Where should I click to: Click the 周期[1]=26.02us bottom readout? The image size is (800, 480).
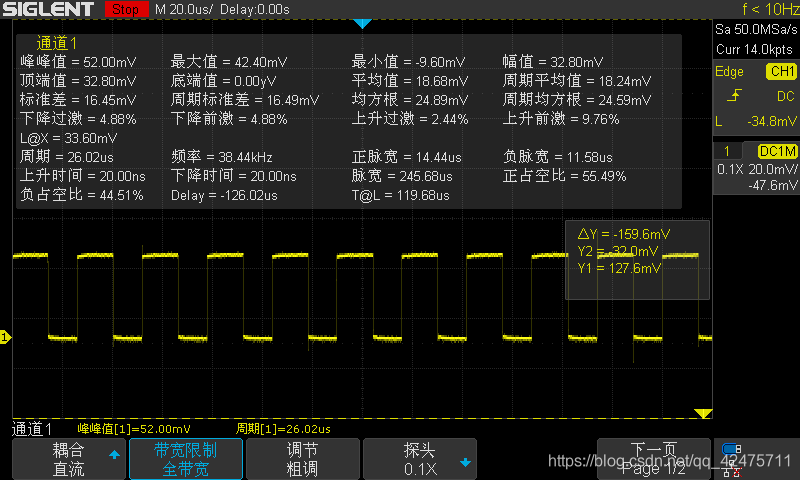point(283,429)
